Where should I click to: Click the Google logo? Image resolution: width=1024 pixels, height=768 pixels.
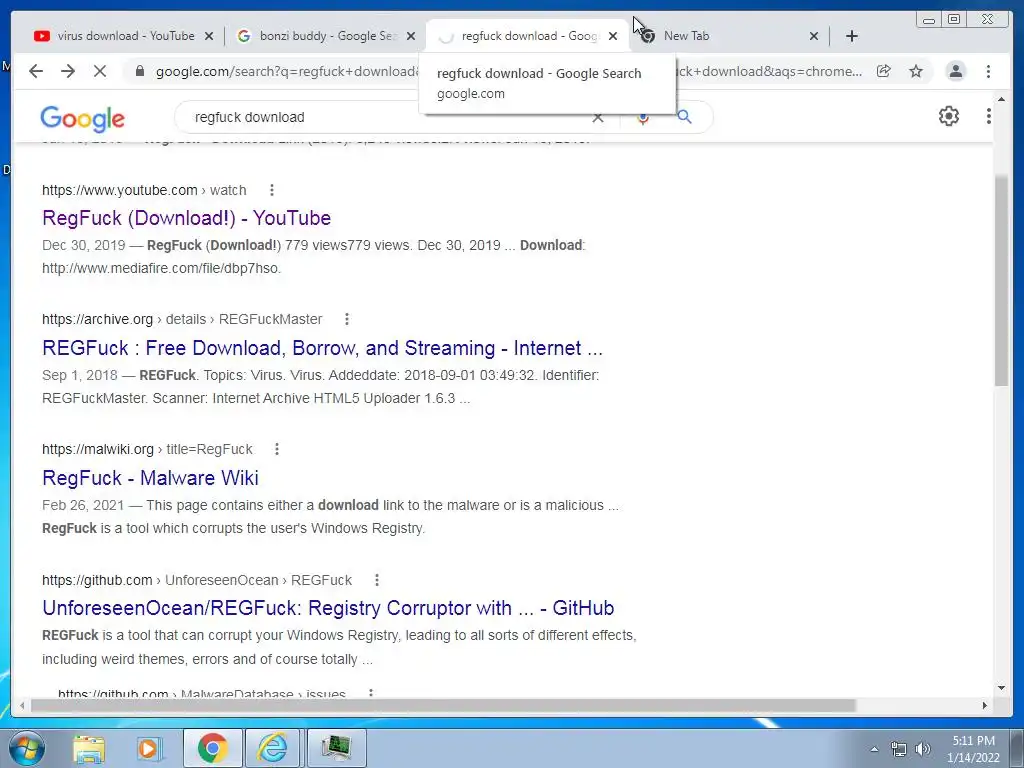[82, 118]
